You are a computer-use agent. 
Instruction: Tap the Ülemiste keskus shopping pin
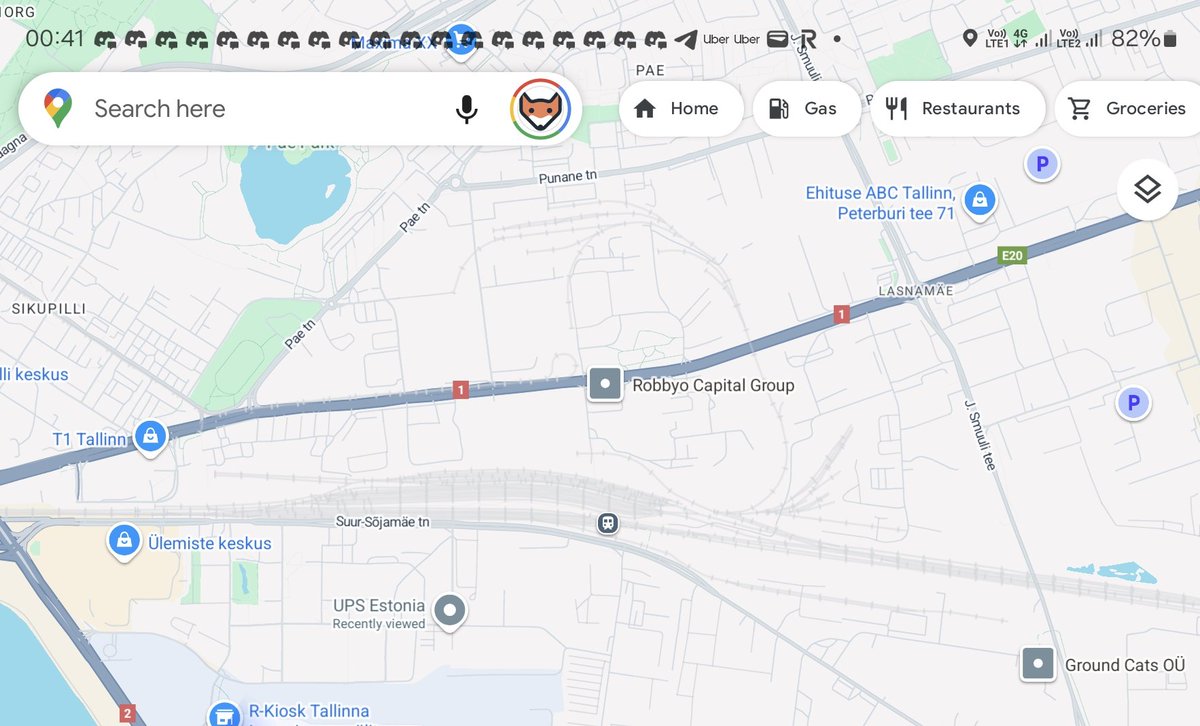click(x=123, y=541)
